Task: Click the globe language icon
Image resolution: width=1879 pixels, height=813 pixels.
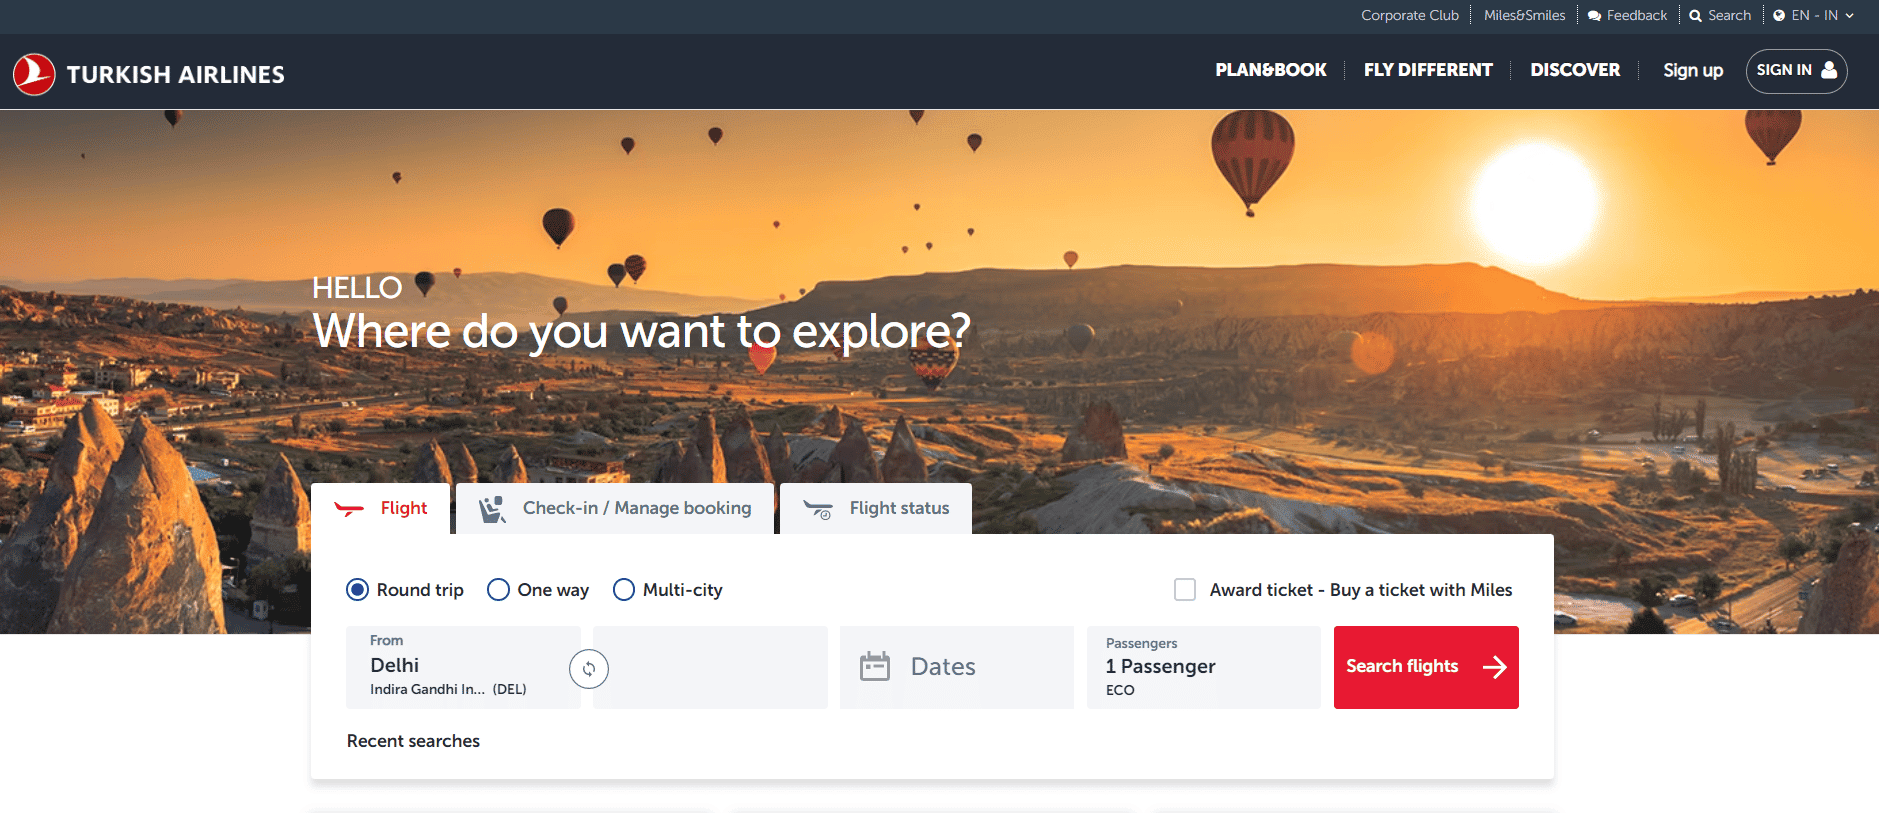Action: 1779,16
